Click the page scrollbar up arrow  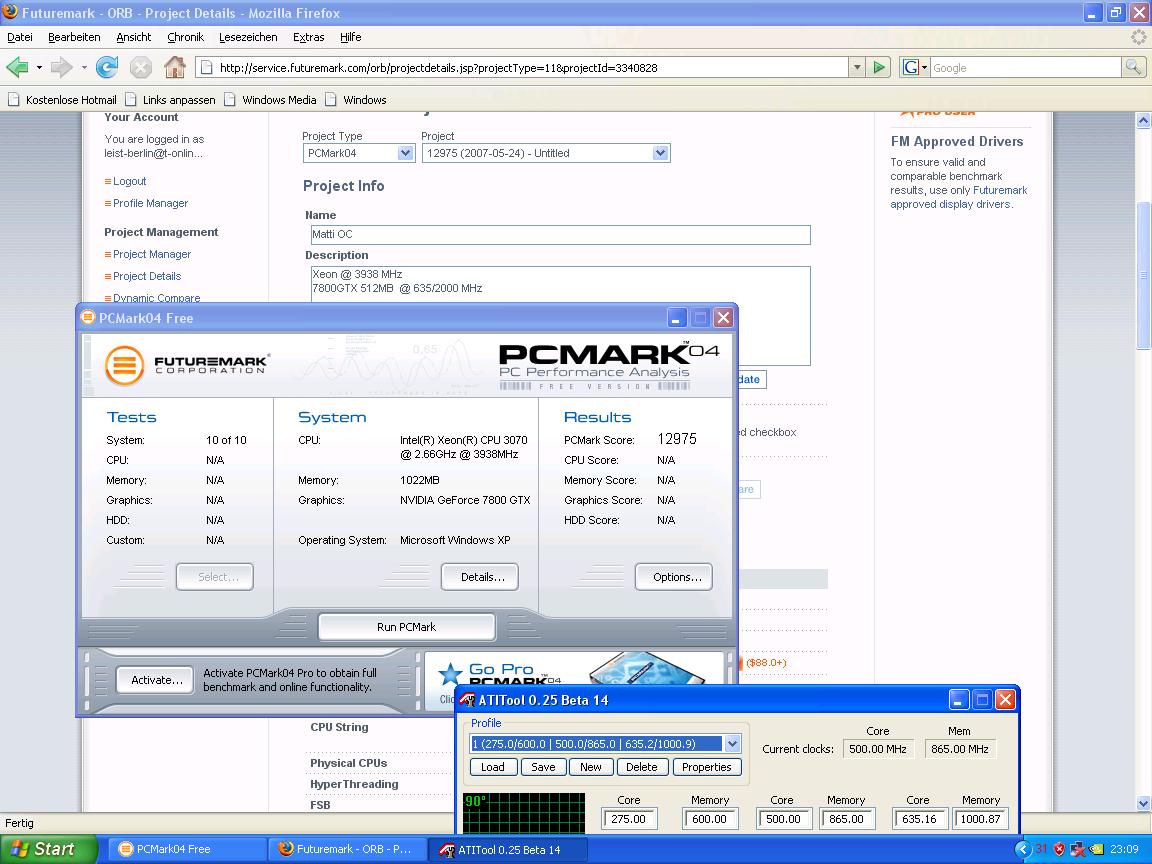(x=1143, y=120)
